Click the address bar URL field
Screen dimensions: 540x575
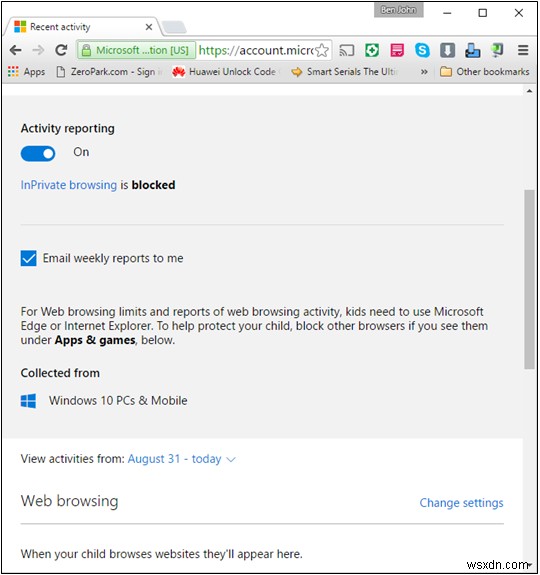point(256,50)
